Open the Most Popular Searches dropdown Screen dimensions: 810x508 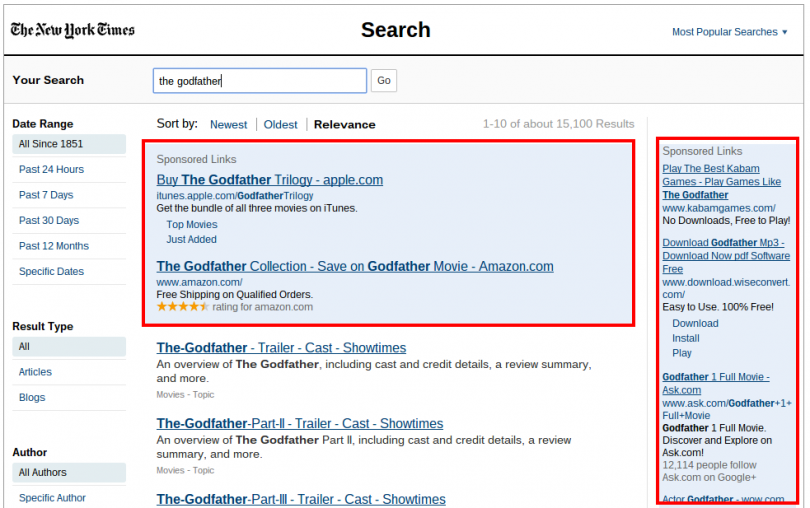coord(729,32)
